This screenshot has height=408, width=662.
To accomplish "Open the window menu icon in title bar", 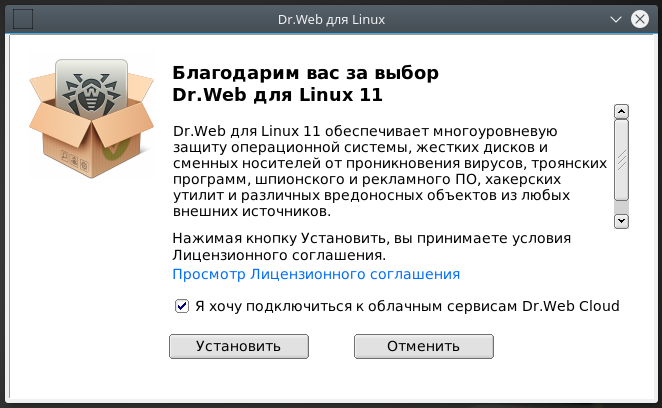I will tap(20, 19).
